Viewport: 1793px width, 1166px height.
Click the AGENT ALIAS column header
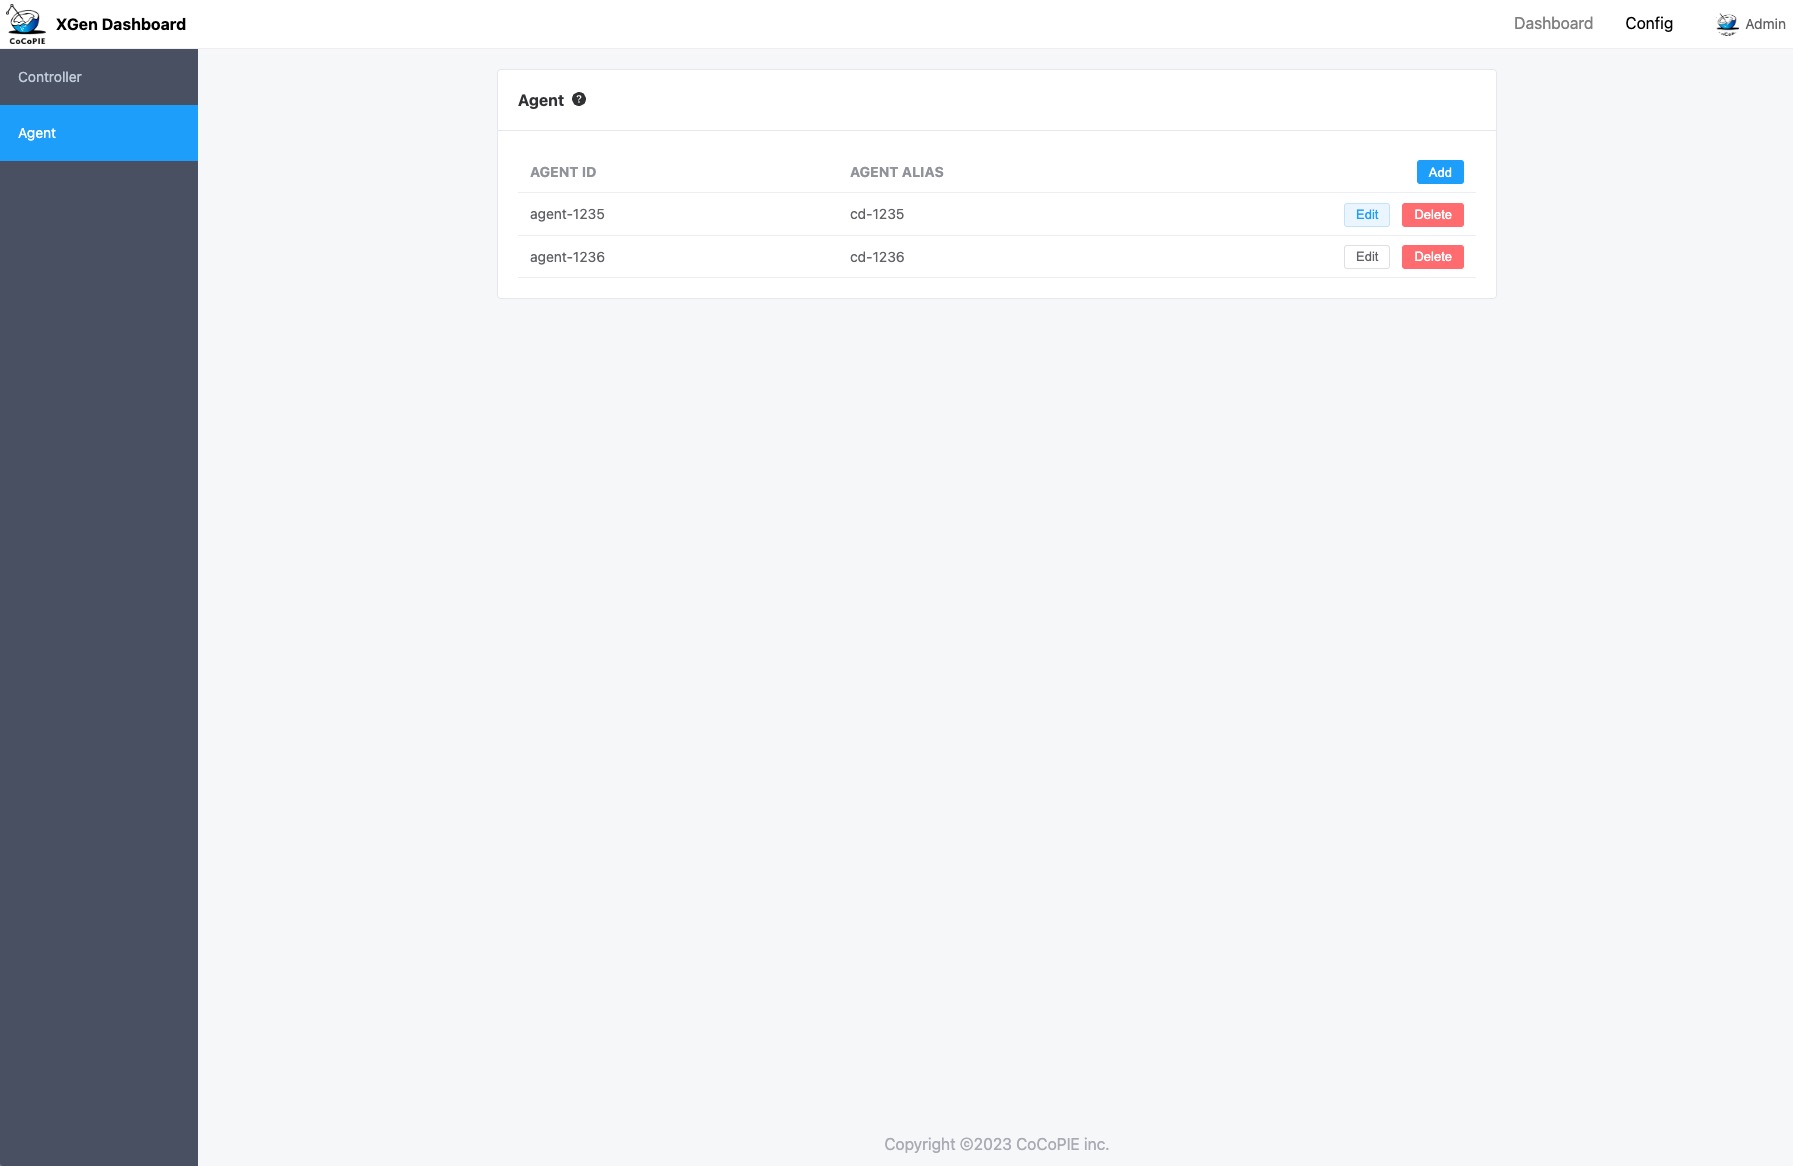(897, 172)
